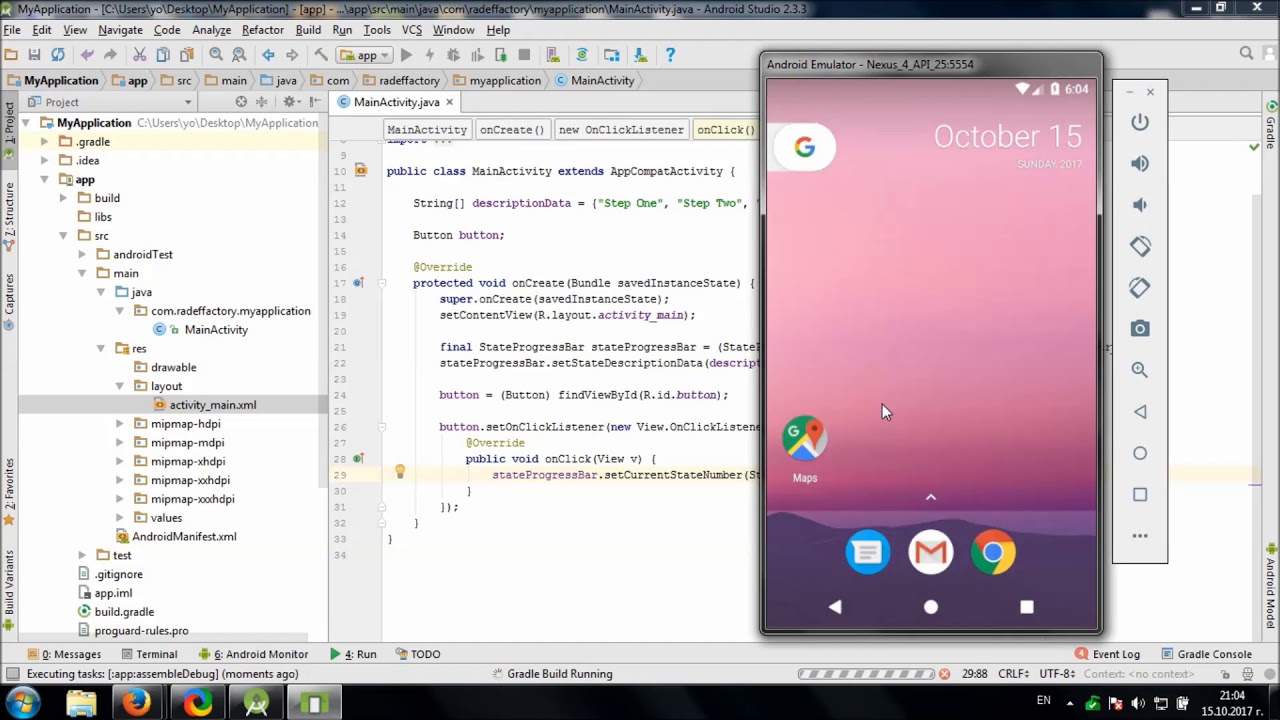1280x720 pixels.
Task: Open the SDK Manager download icon
Action: click(641, 55)
